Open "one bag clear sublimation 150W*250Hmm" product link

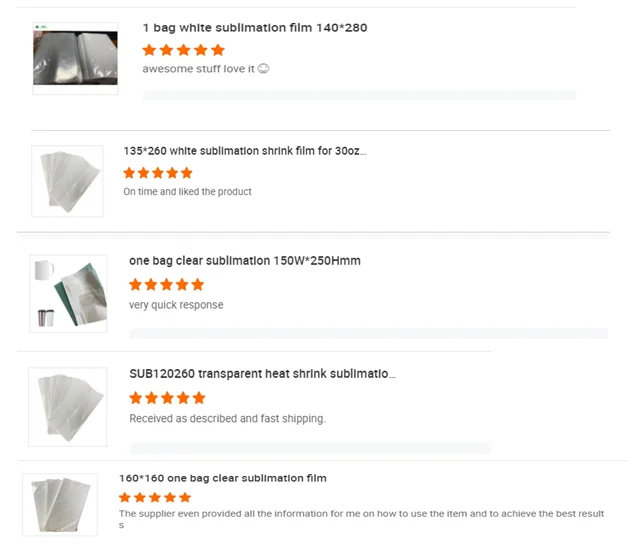[x=244, y=261]
